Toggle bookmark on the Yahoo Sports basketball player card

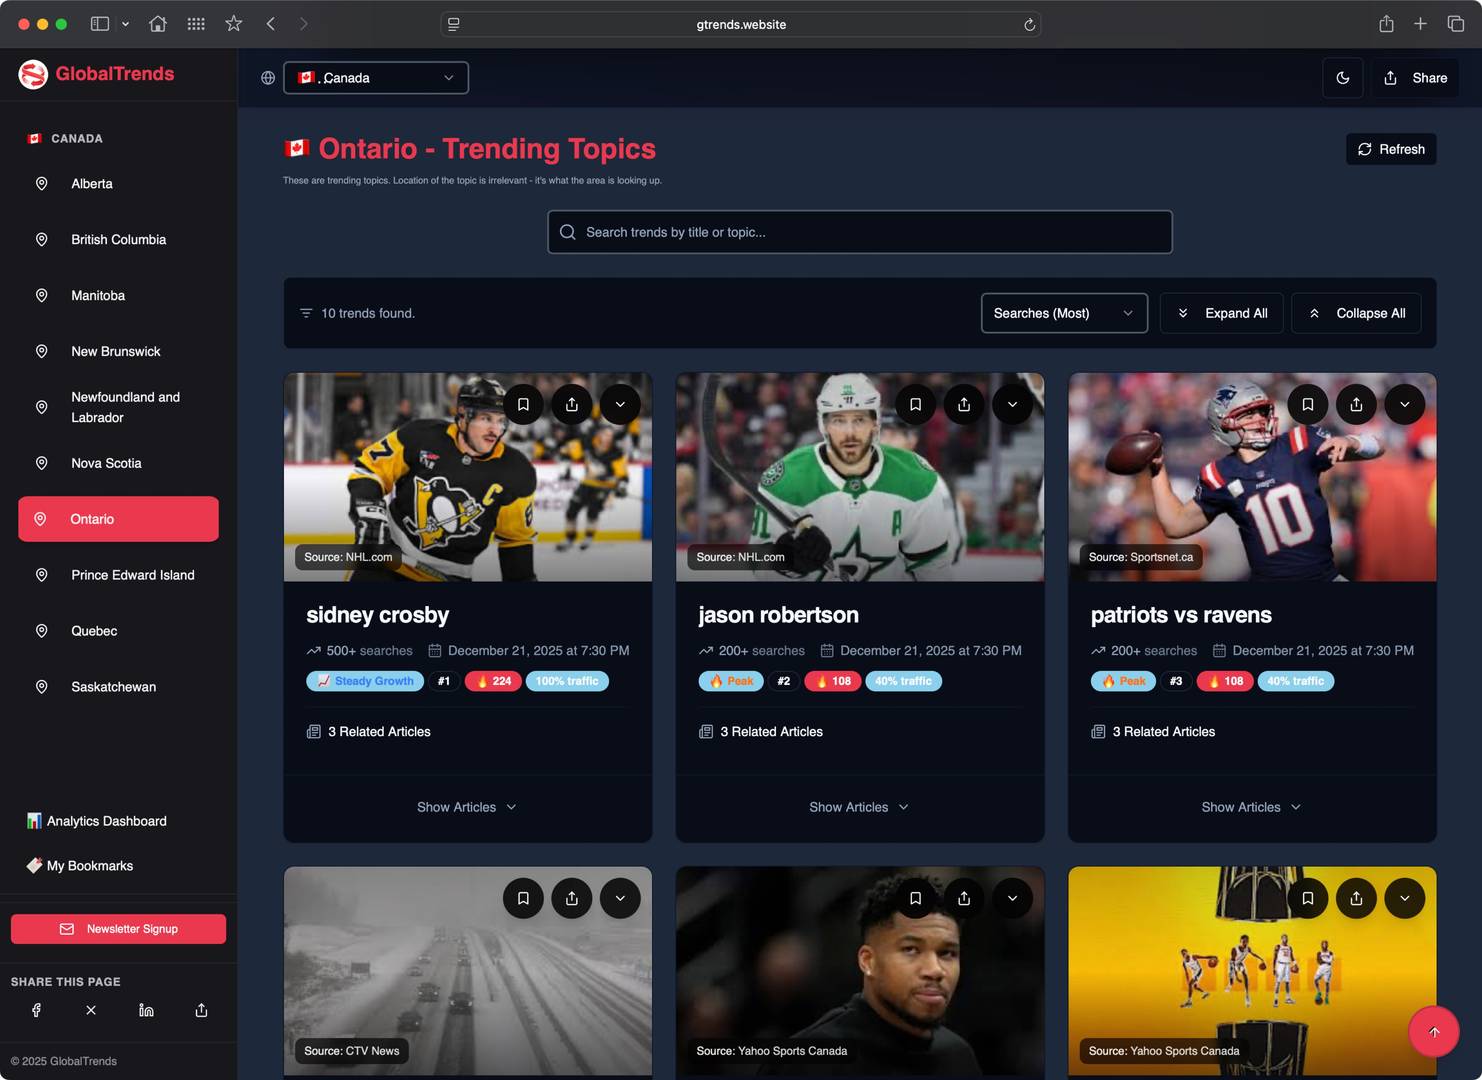pyautogui.click(x=915, y=898)
